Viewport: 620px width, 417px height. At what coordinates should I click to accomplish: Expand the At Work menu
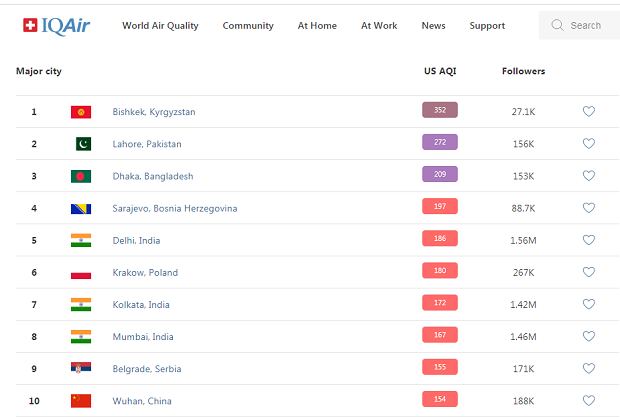pos(379,26)
